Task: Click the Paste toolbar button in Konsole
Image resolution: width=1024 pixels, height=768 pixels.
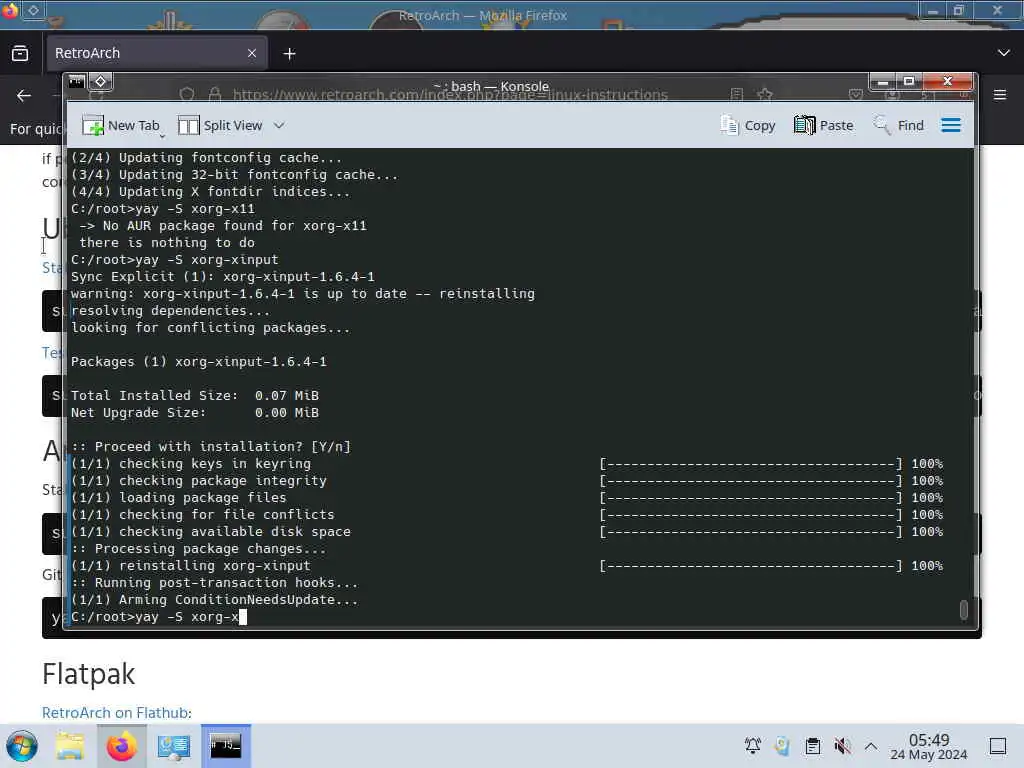Action: pyautogui.click(x=824, y=125)
